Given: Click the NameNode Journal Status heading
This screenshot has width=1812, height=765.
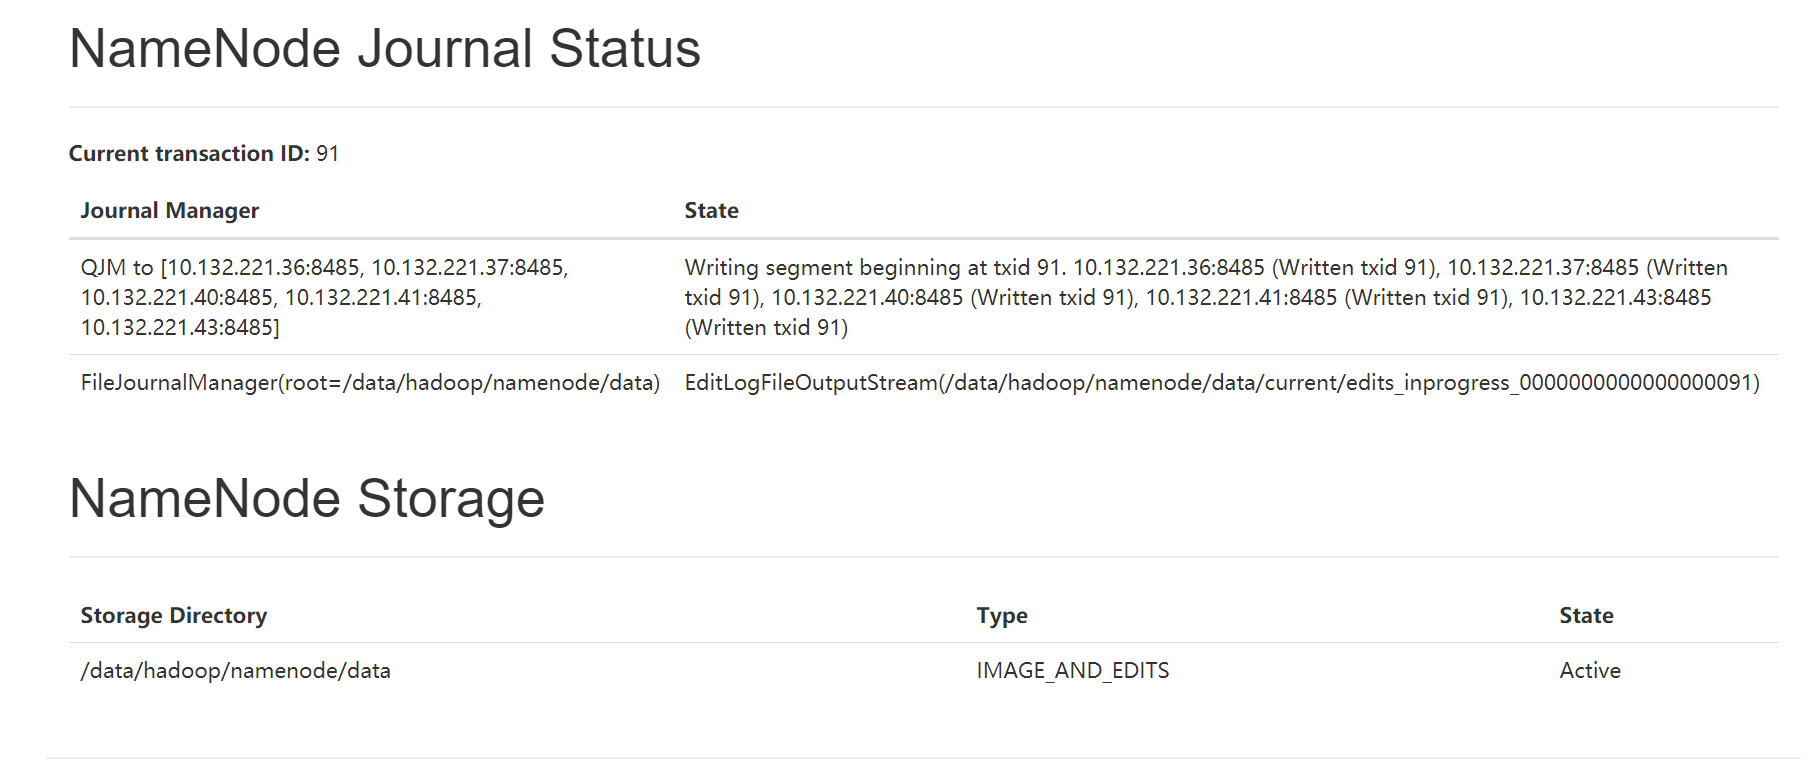Looking at the screenshot, I should tap(384, 49).
